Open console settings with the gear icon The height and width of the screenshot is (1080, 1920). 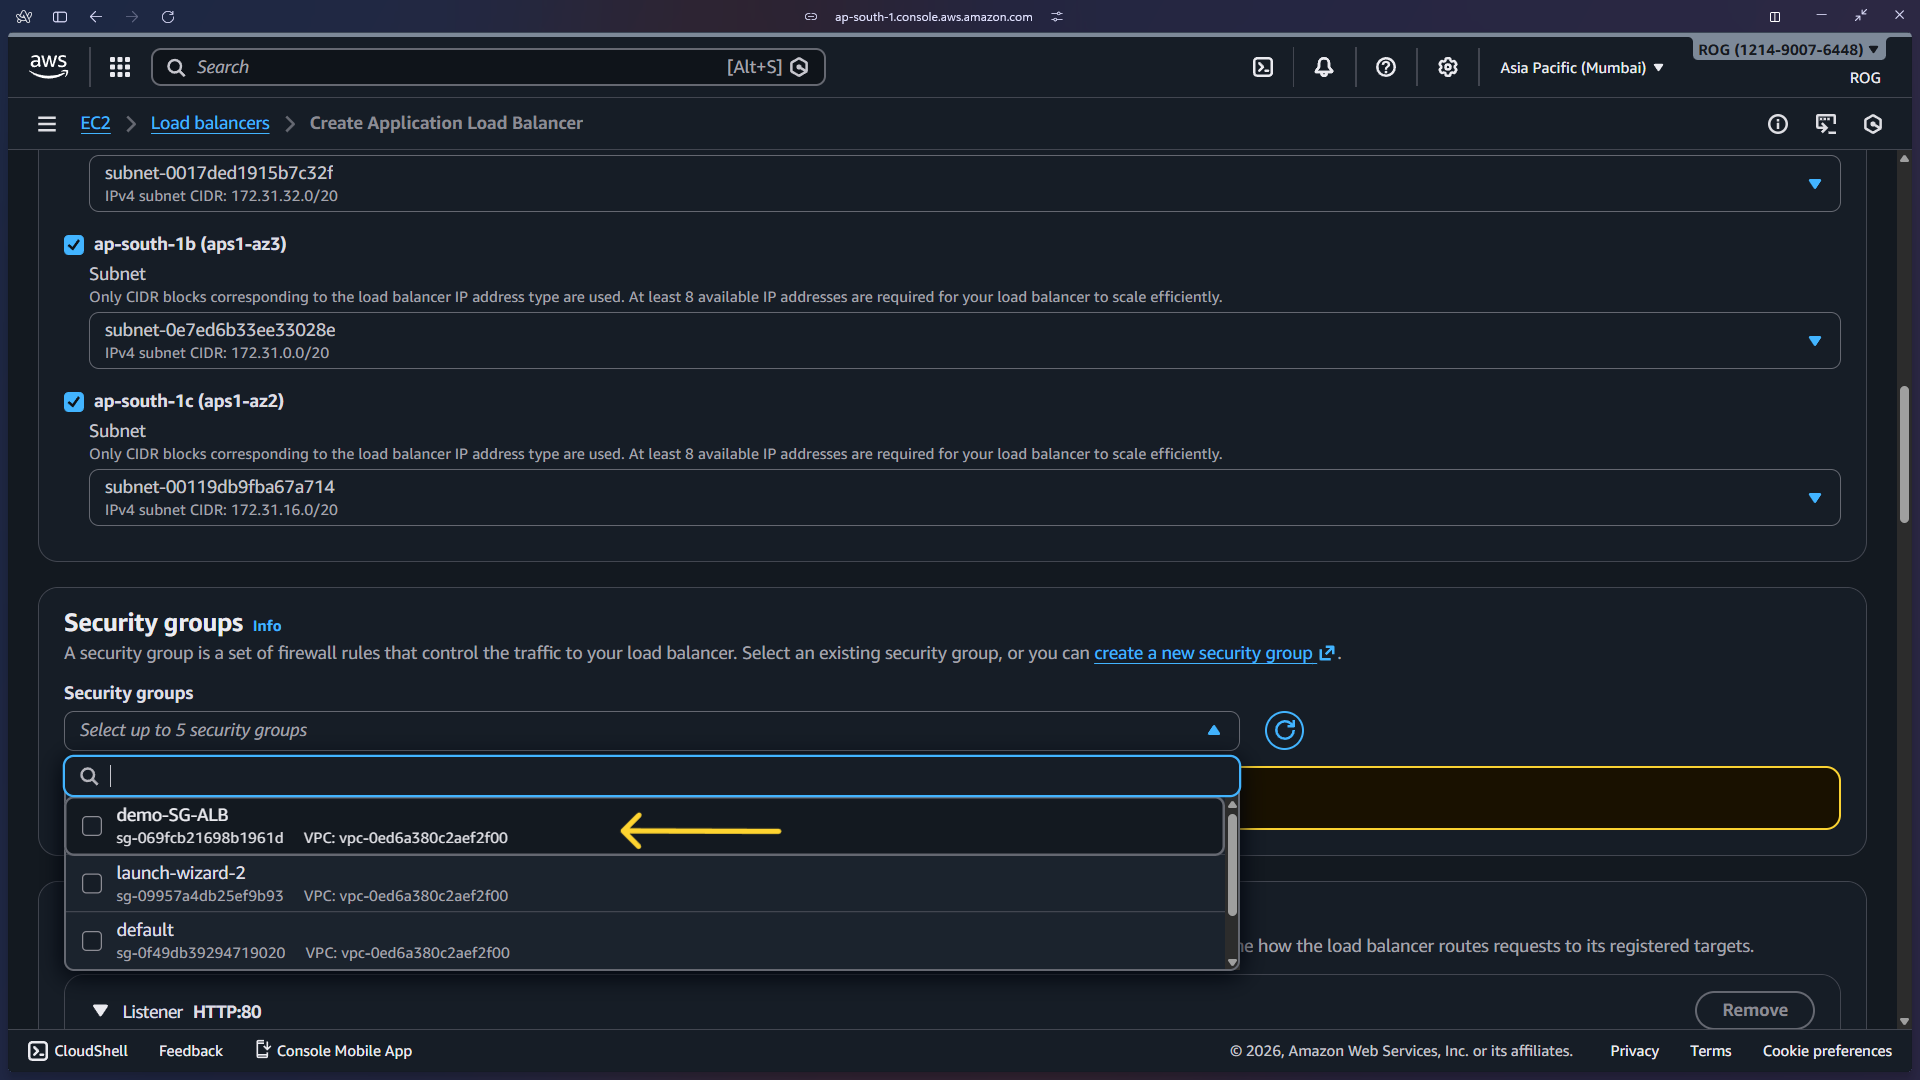coord(1447,67)
